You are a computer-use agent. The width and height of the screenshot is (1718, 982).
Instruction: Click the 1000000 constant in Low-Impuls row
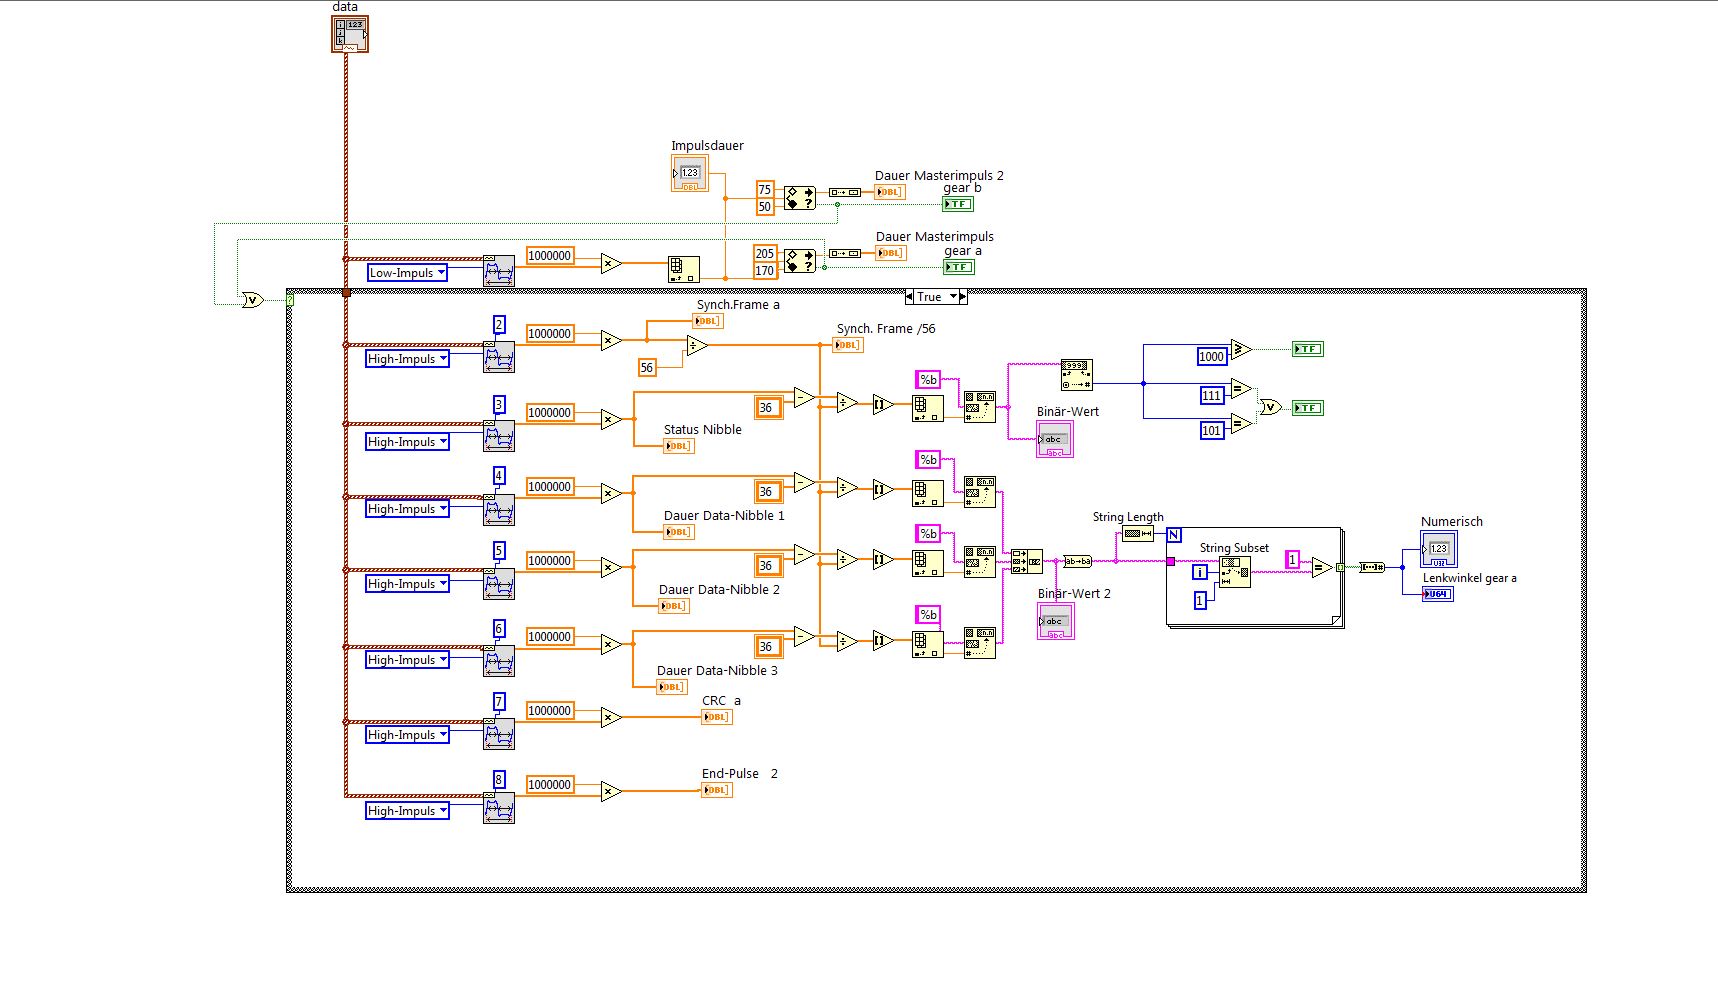point(549,255)
